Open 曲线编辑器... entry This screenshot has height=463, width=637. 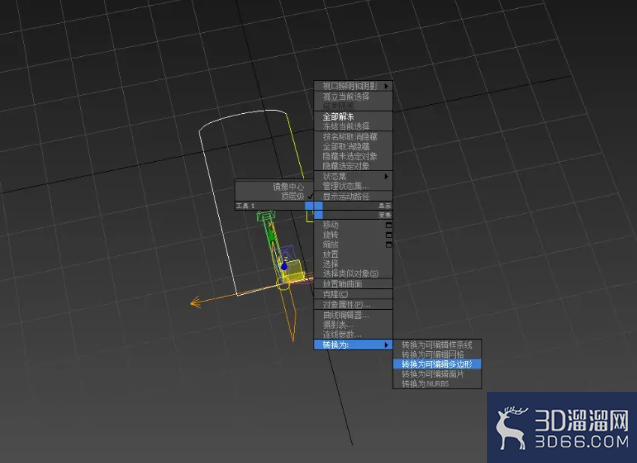353,315
